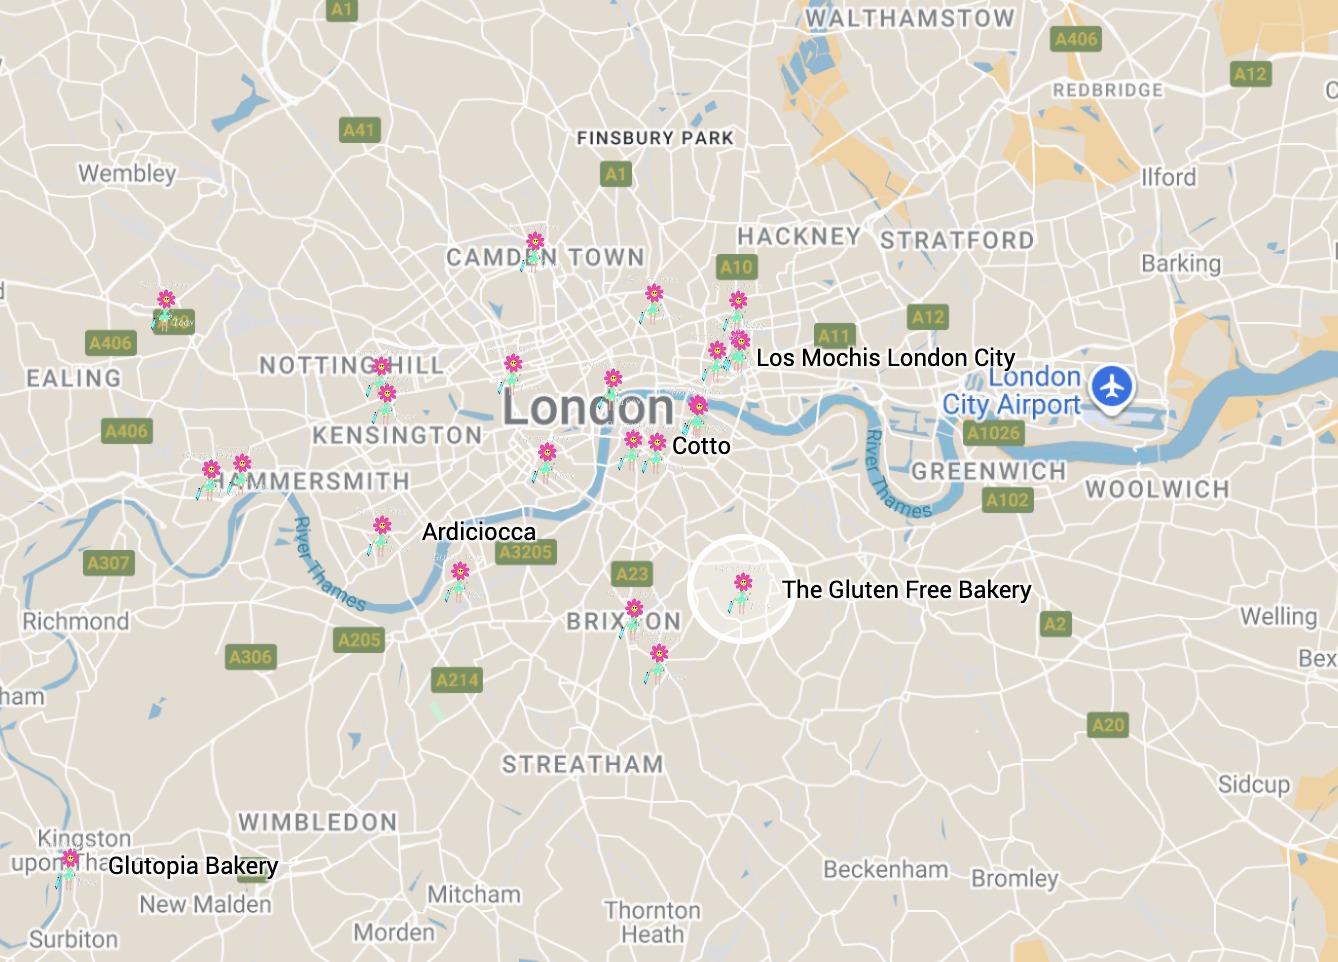This screenshot has width=1338, height=962.
Task: Click the A23 road shield near Brixton
Action: tap(632, 574)
